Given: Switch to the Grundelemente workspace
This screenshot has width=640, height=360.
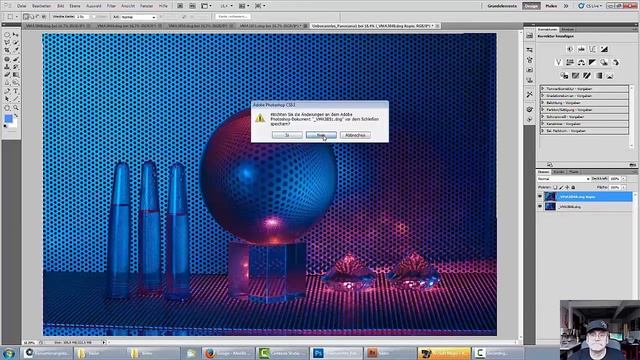Looking at the screenshot, I should 502,6.
